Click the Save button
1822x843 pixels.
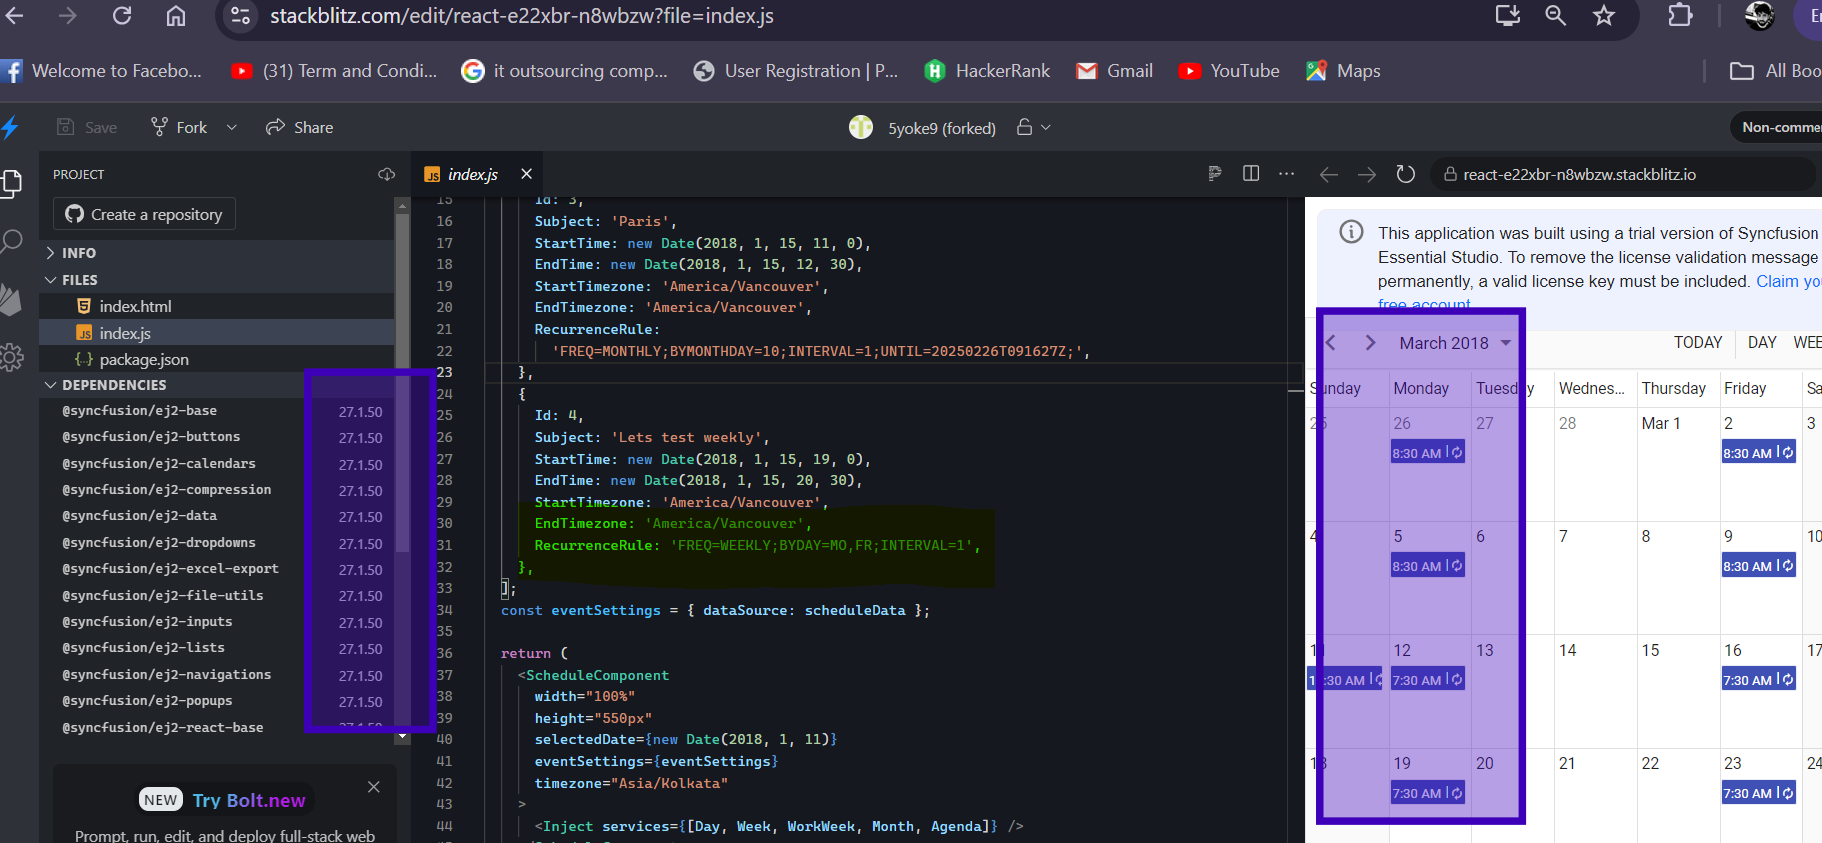pyautogui.click(x=87, y=127)
